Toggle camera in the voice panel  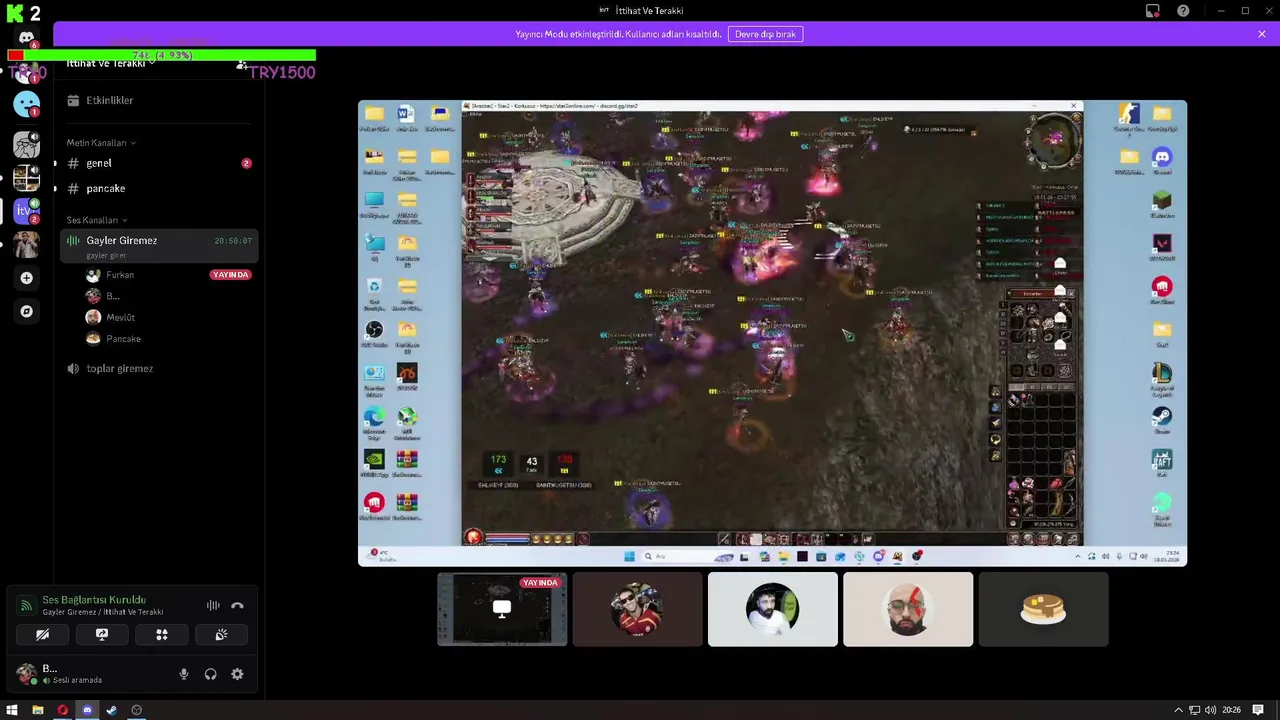pos(42,634)
